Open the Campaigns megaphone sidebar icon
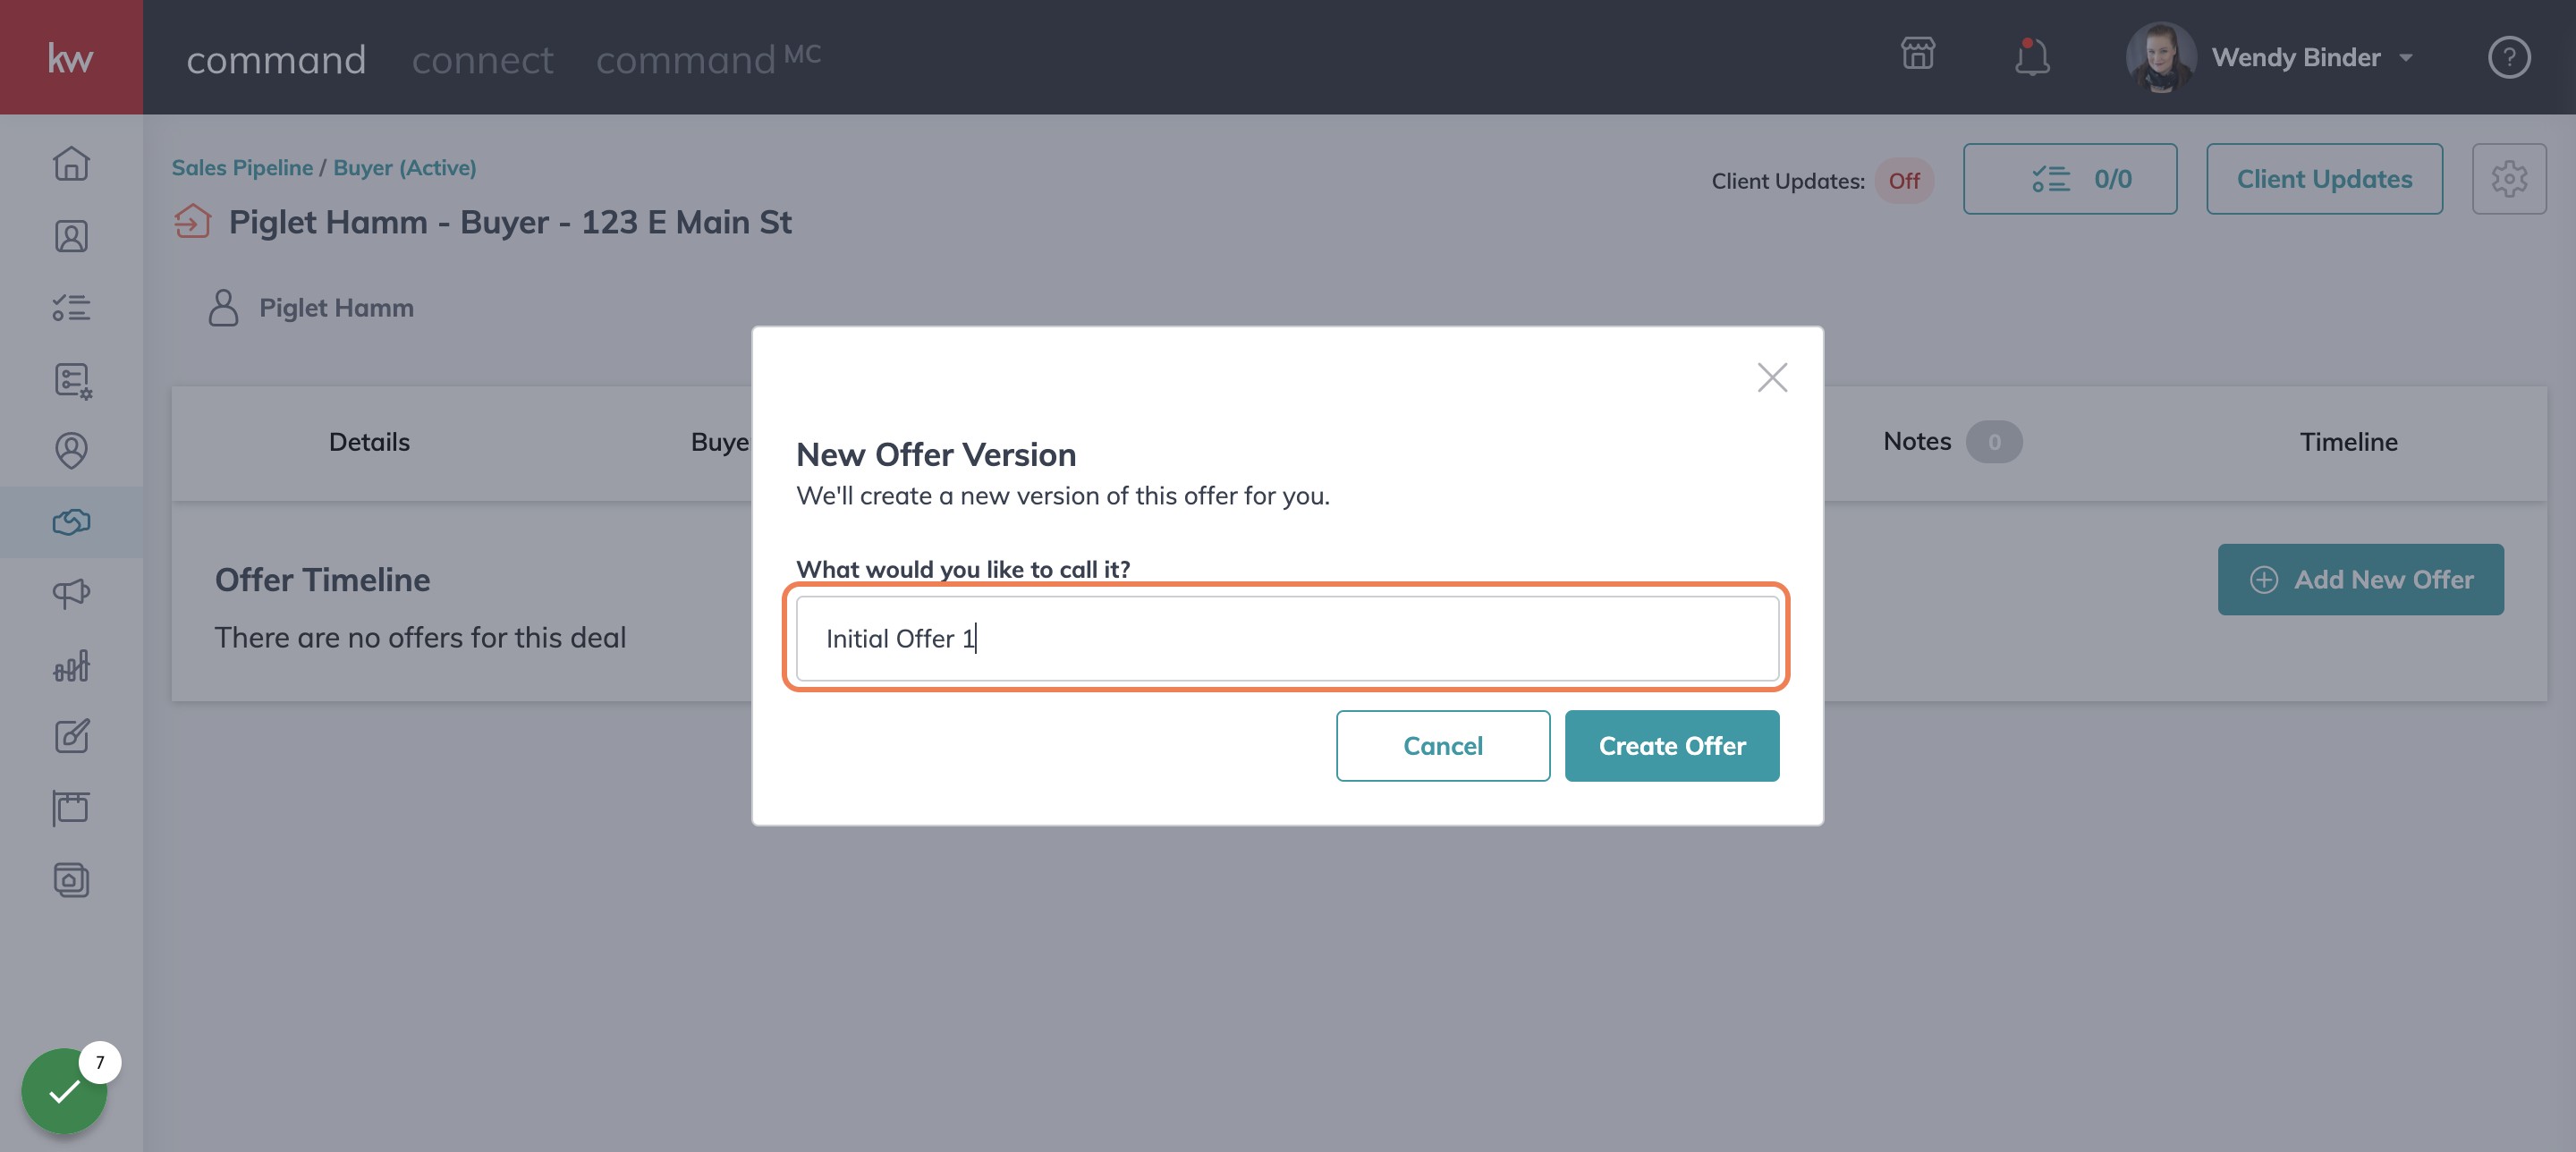The height and width of the screenshot is (1152, 2576). point(71,594)
